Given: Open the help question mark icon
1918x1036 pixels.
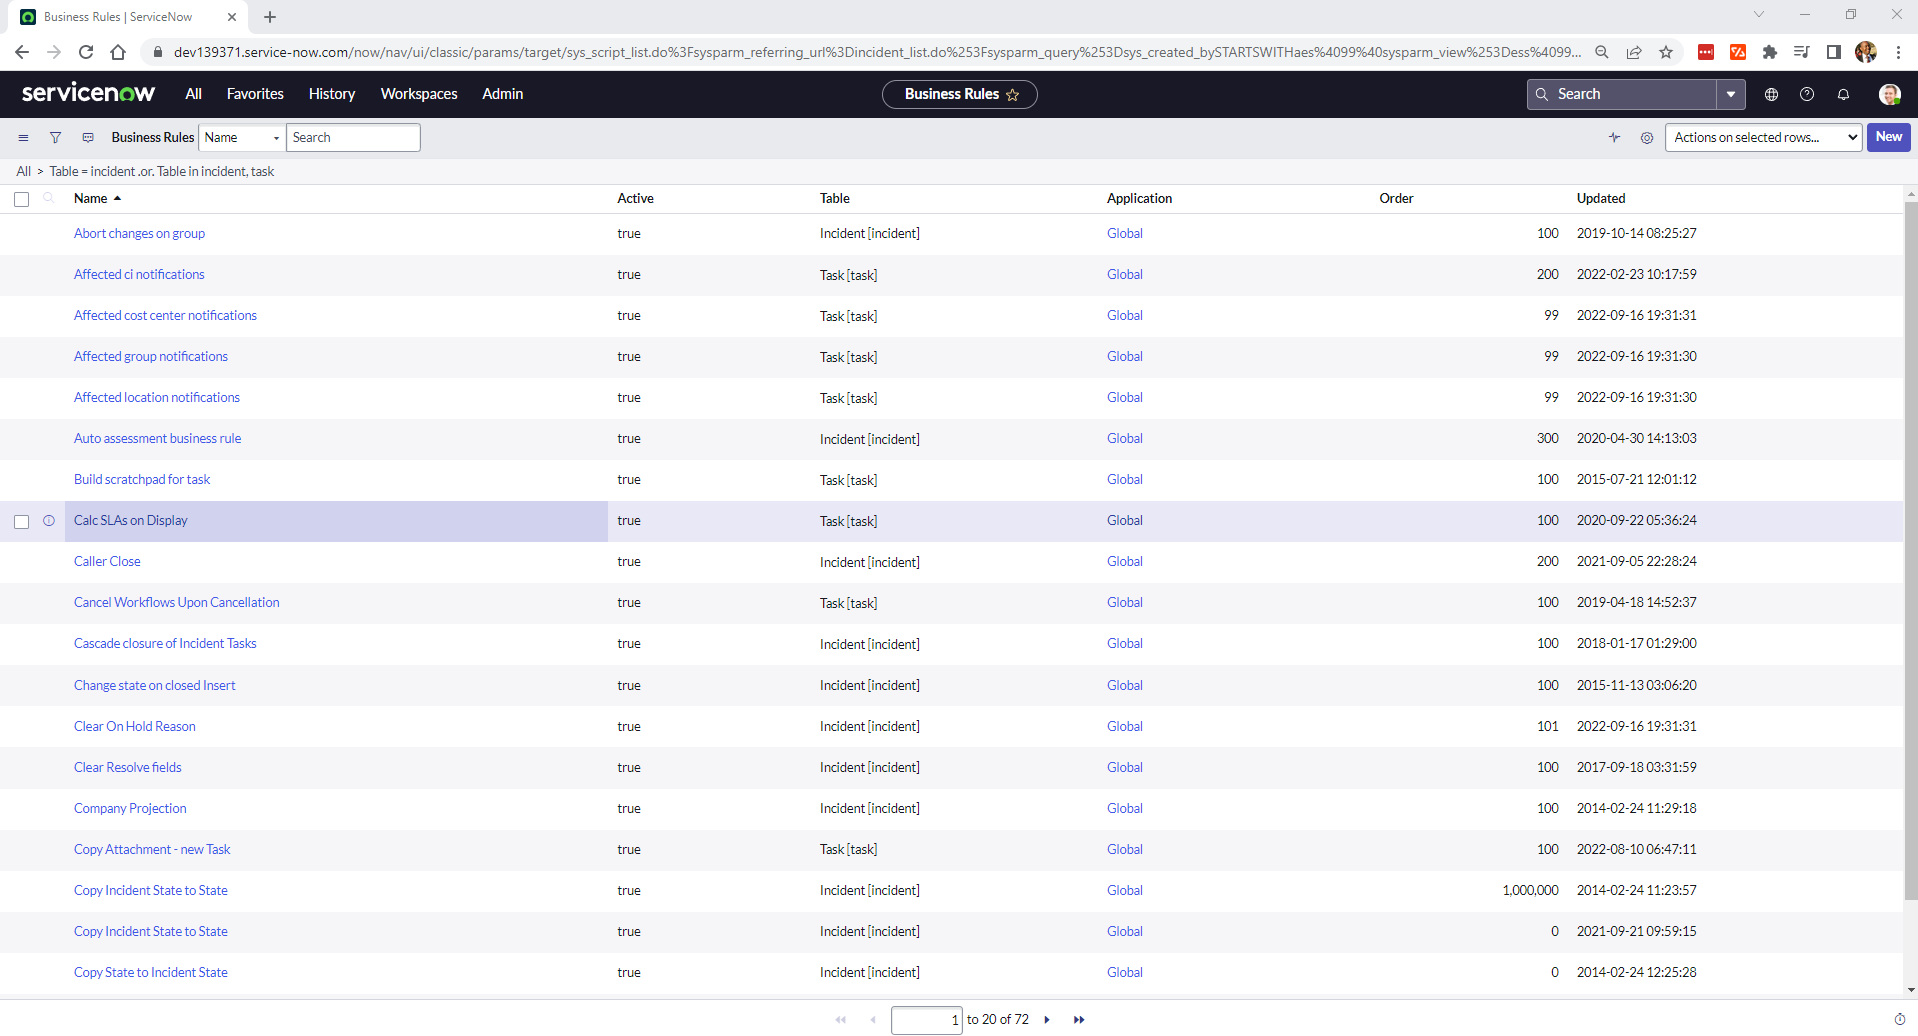Looking at the screenshot, I should (1807, 94).
